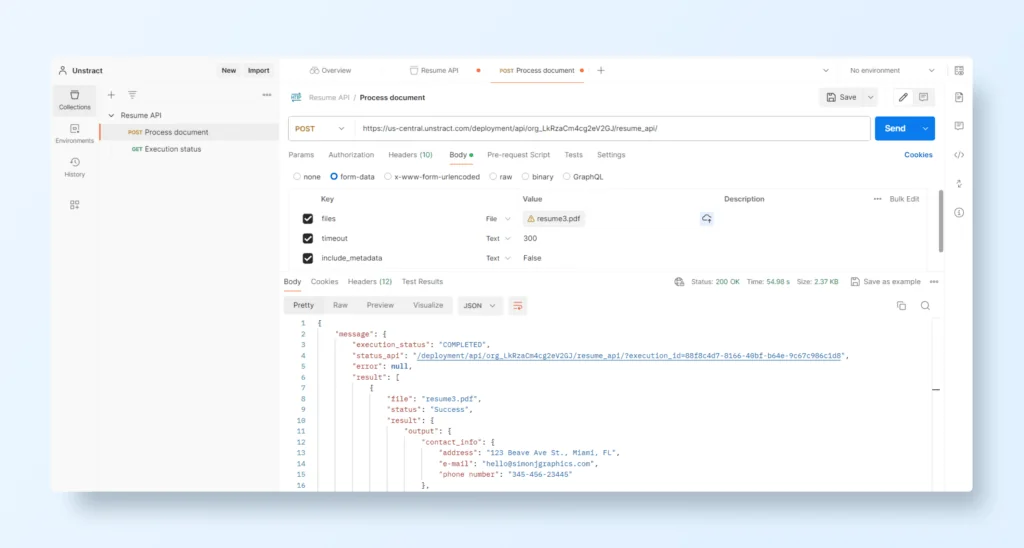This screenshot has width=1024, height=548.
Task: Add a new collection with plus icon
Action: pyautogui.click(x=111, y=95)
